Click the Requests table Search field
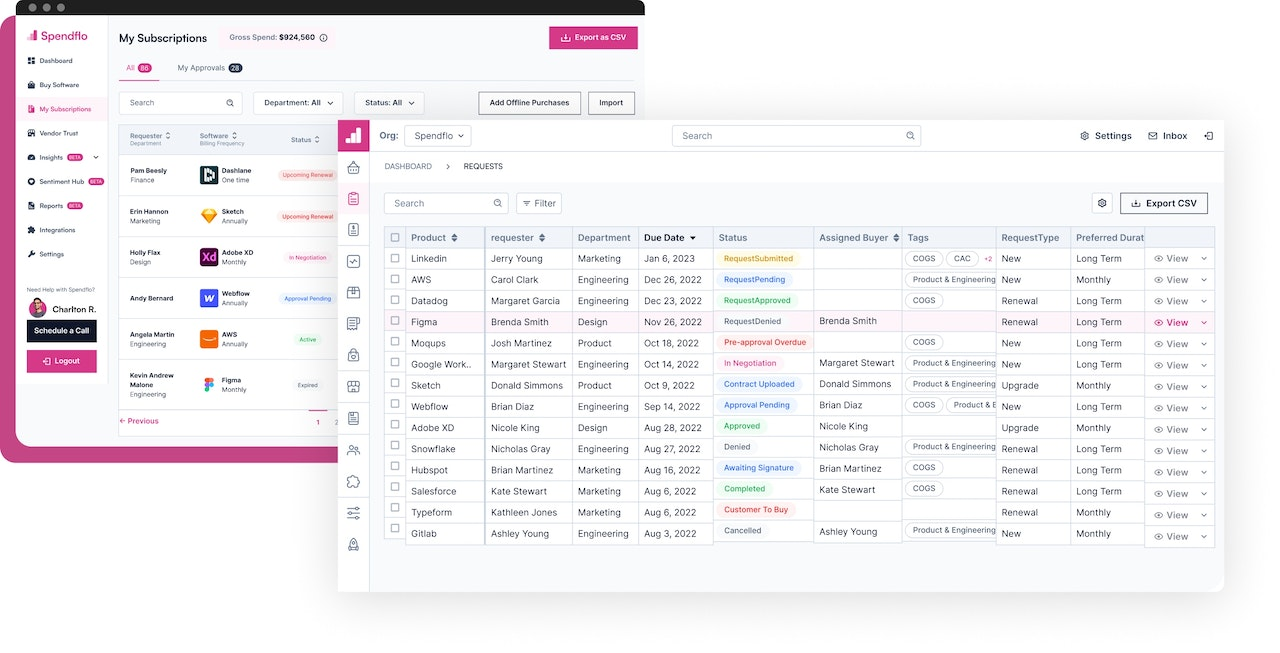The width and height of the screenshot is (1280, 653). [x=446, y=203]
